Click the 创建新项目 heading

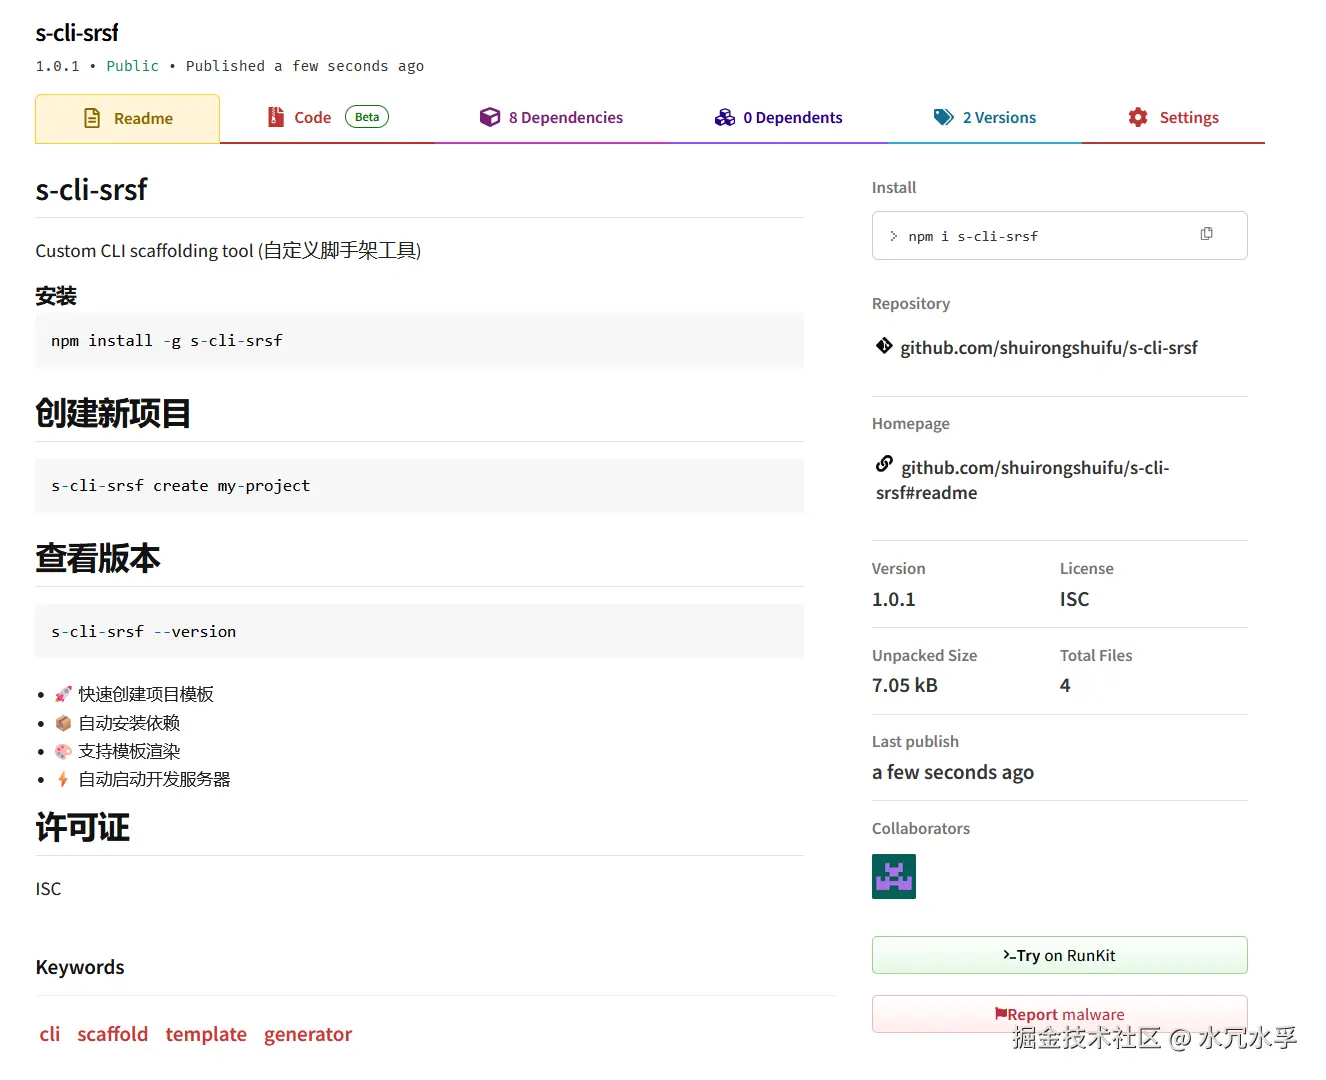pos(113,413)
